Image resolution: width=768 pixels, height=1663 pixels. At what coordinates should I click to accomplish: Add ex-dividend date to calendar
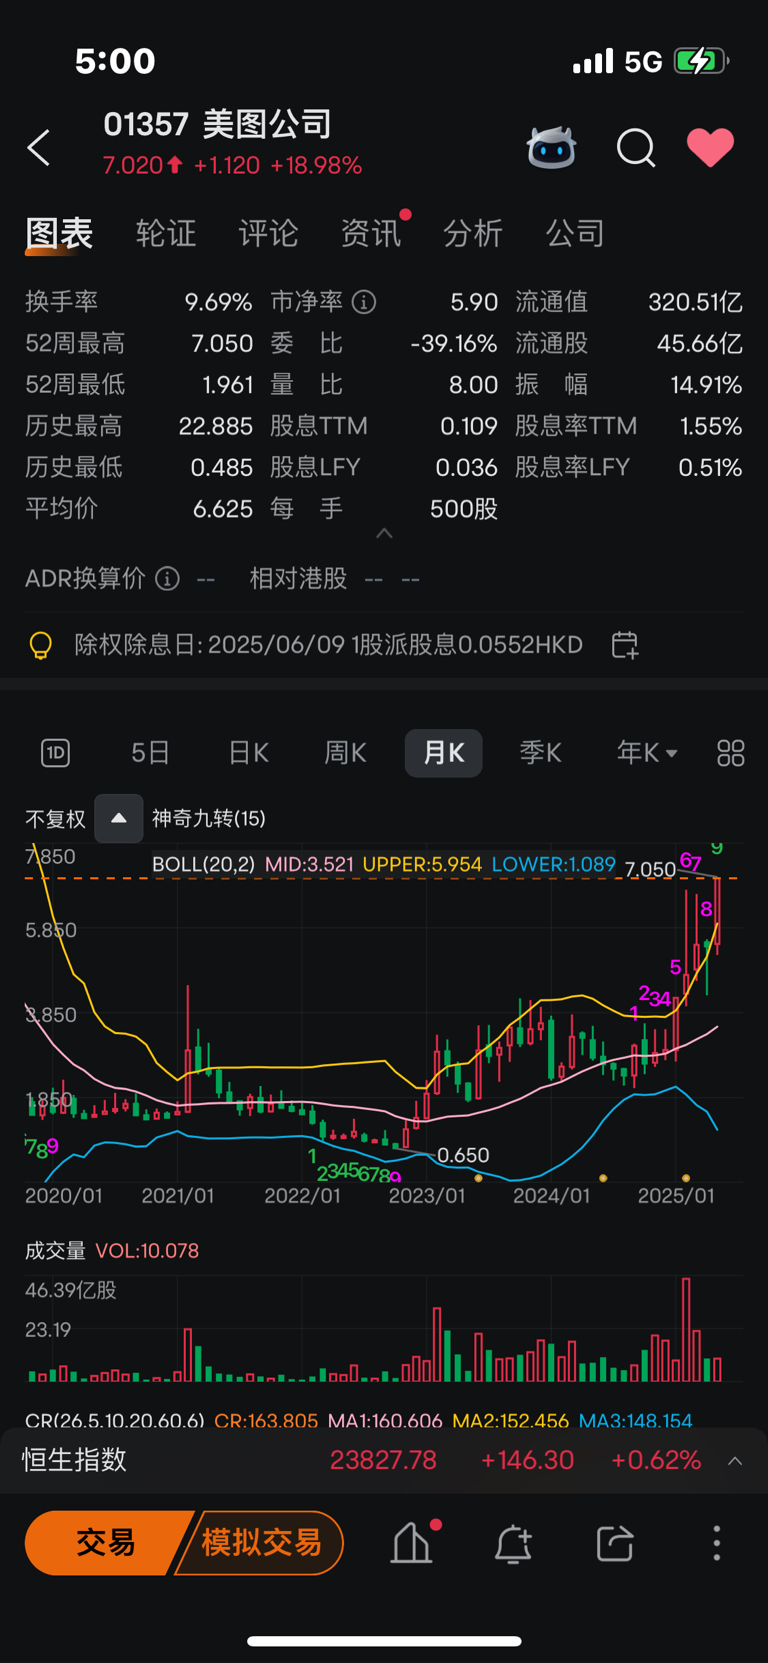click(625, 645)
